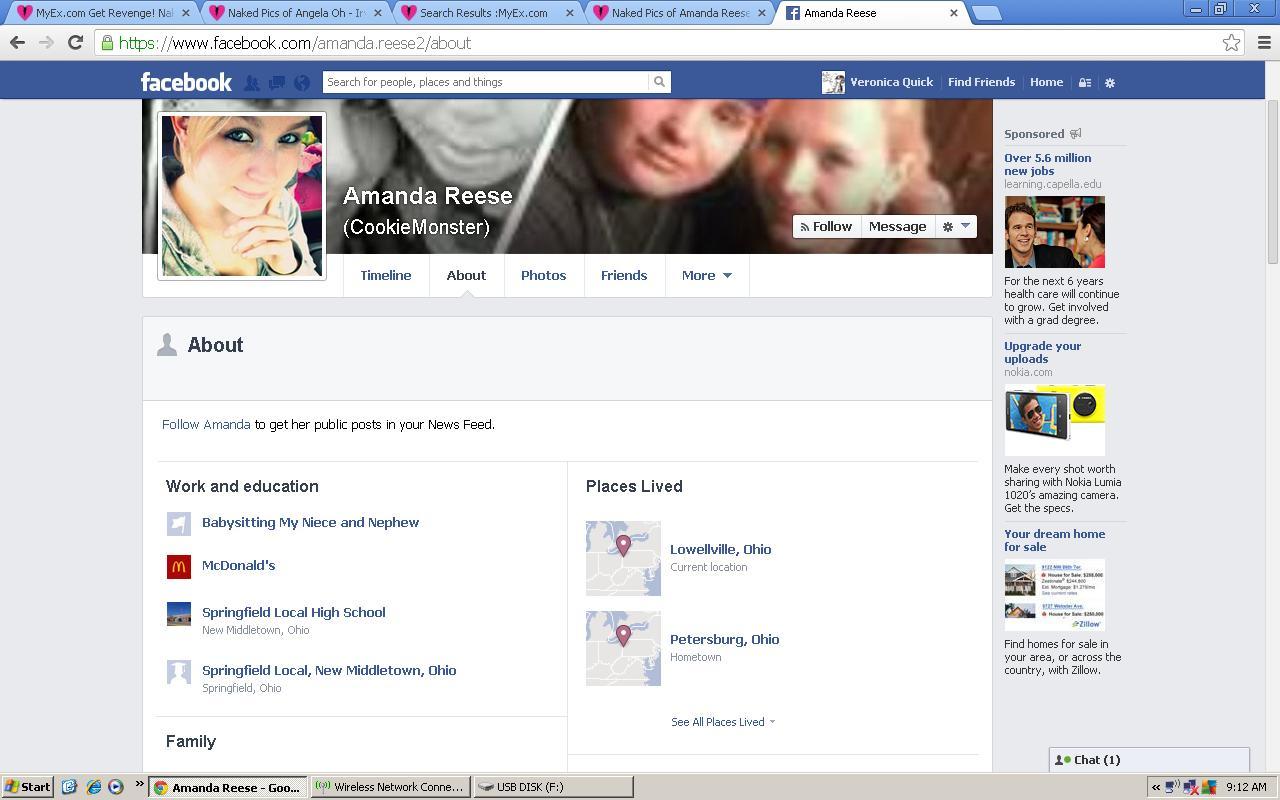Click the quick launch Internet Explorer icon

pyautogui.click(x=93, y=787)
